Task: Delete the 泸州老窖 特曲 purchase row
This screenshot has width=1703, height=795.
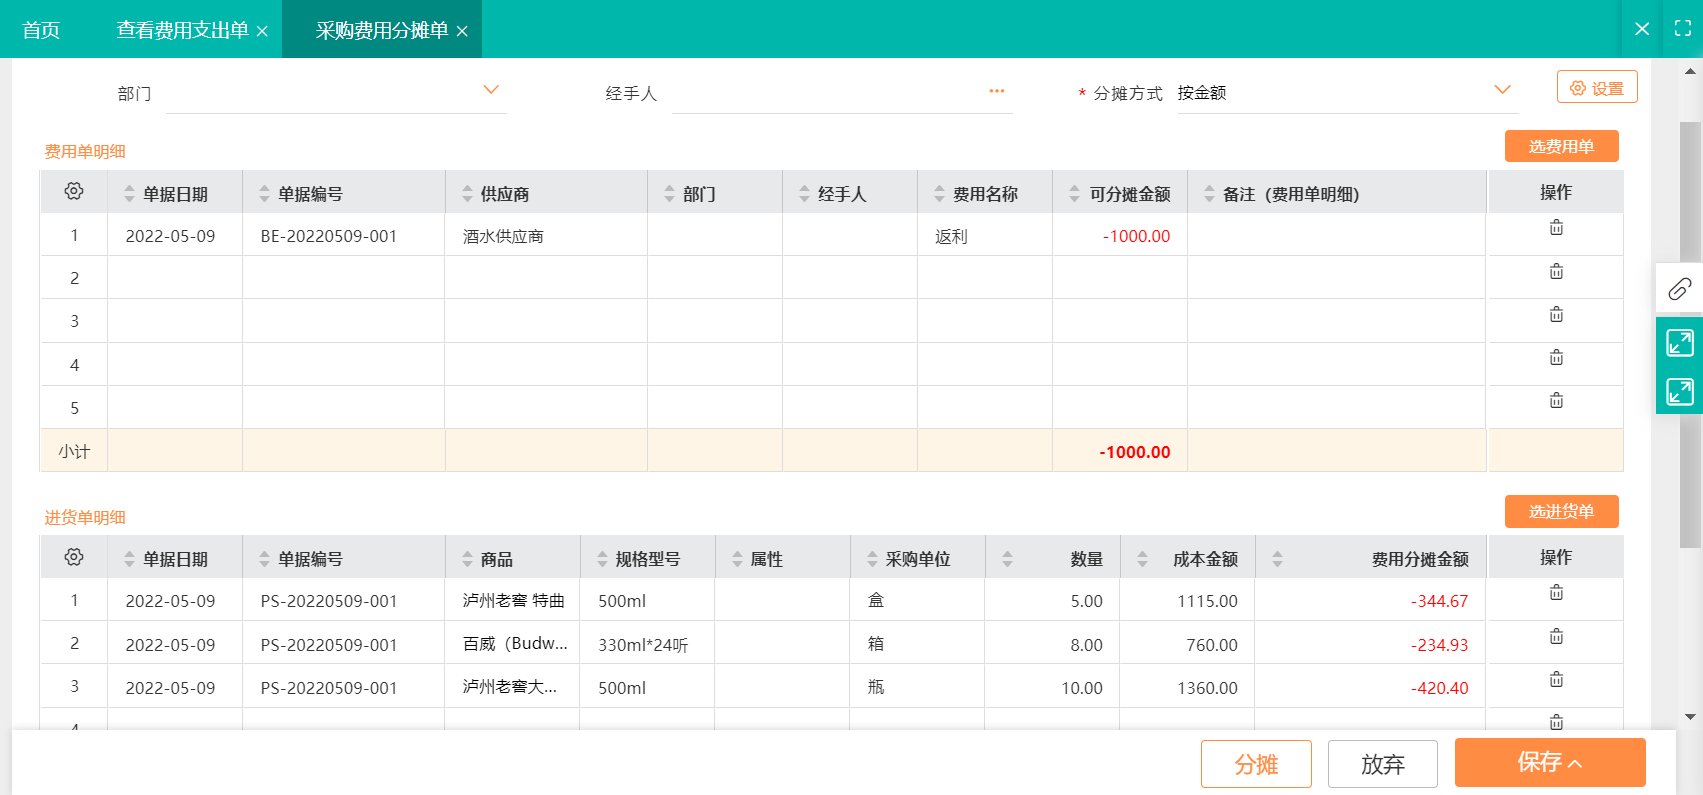Action: click(x=1556, y=593)
